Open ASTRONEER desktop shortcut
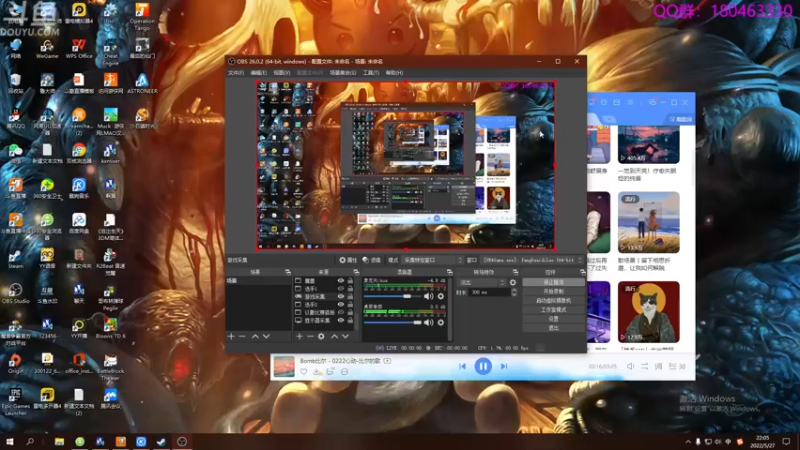Screen dimensions: 800x450 pos(142,84)
